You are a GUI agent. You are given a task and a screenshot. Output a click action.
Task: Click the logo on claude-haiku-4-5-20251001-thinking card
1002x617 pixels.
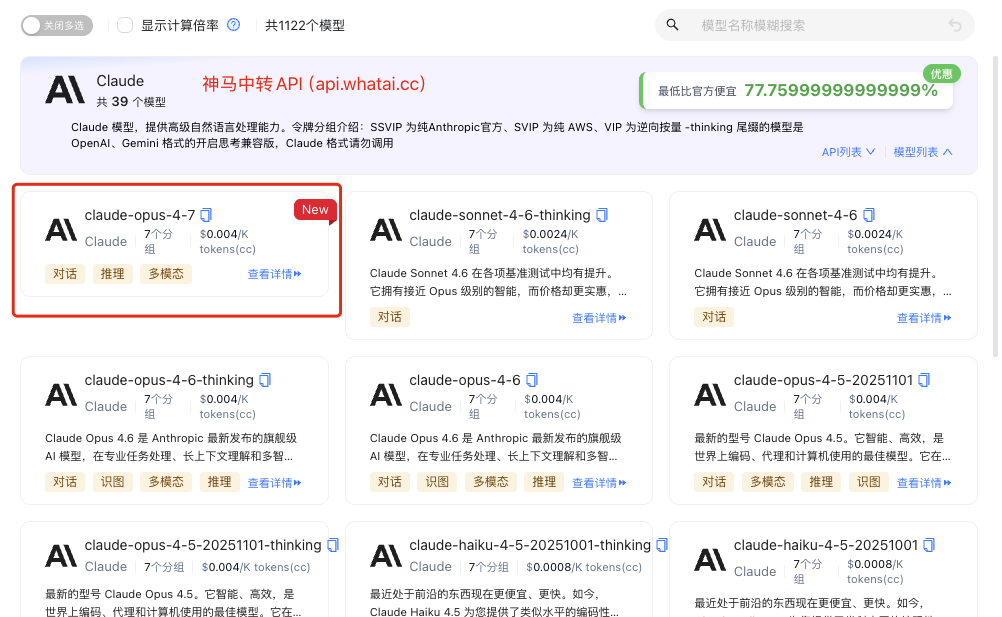click(x=386, y=556)
